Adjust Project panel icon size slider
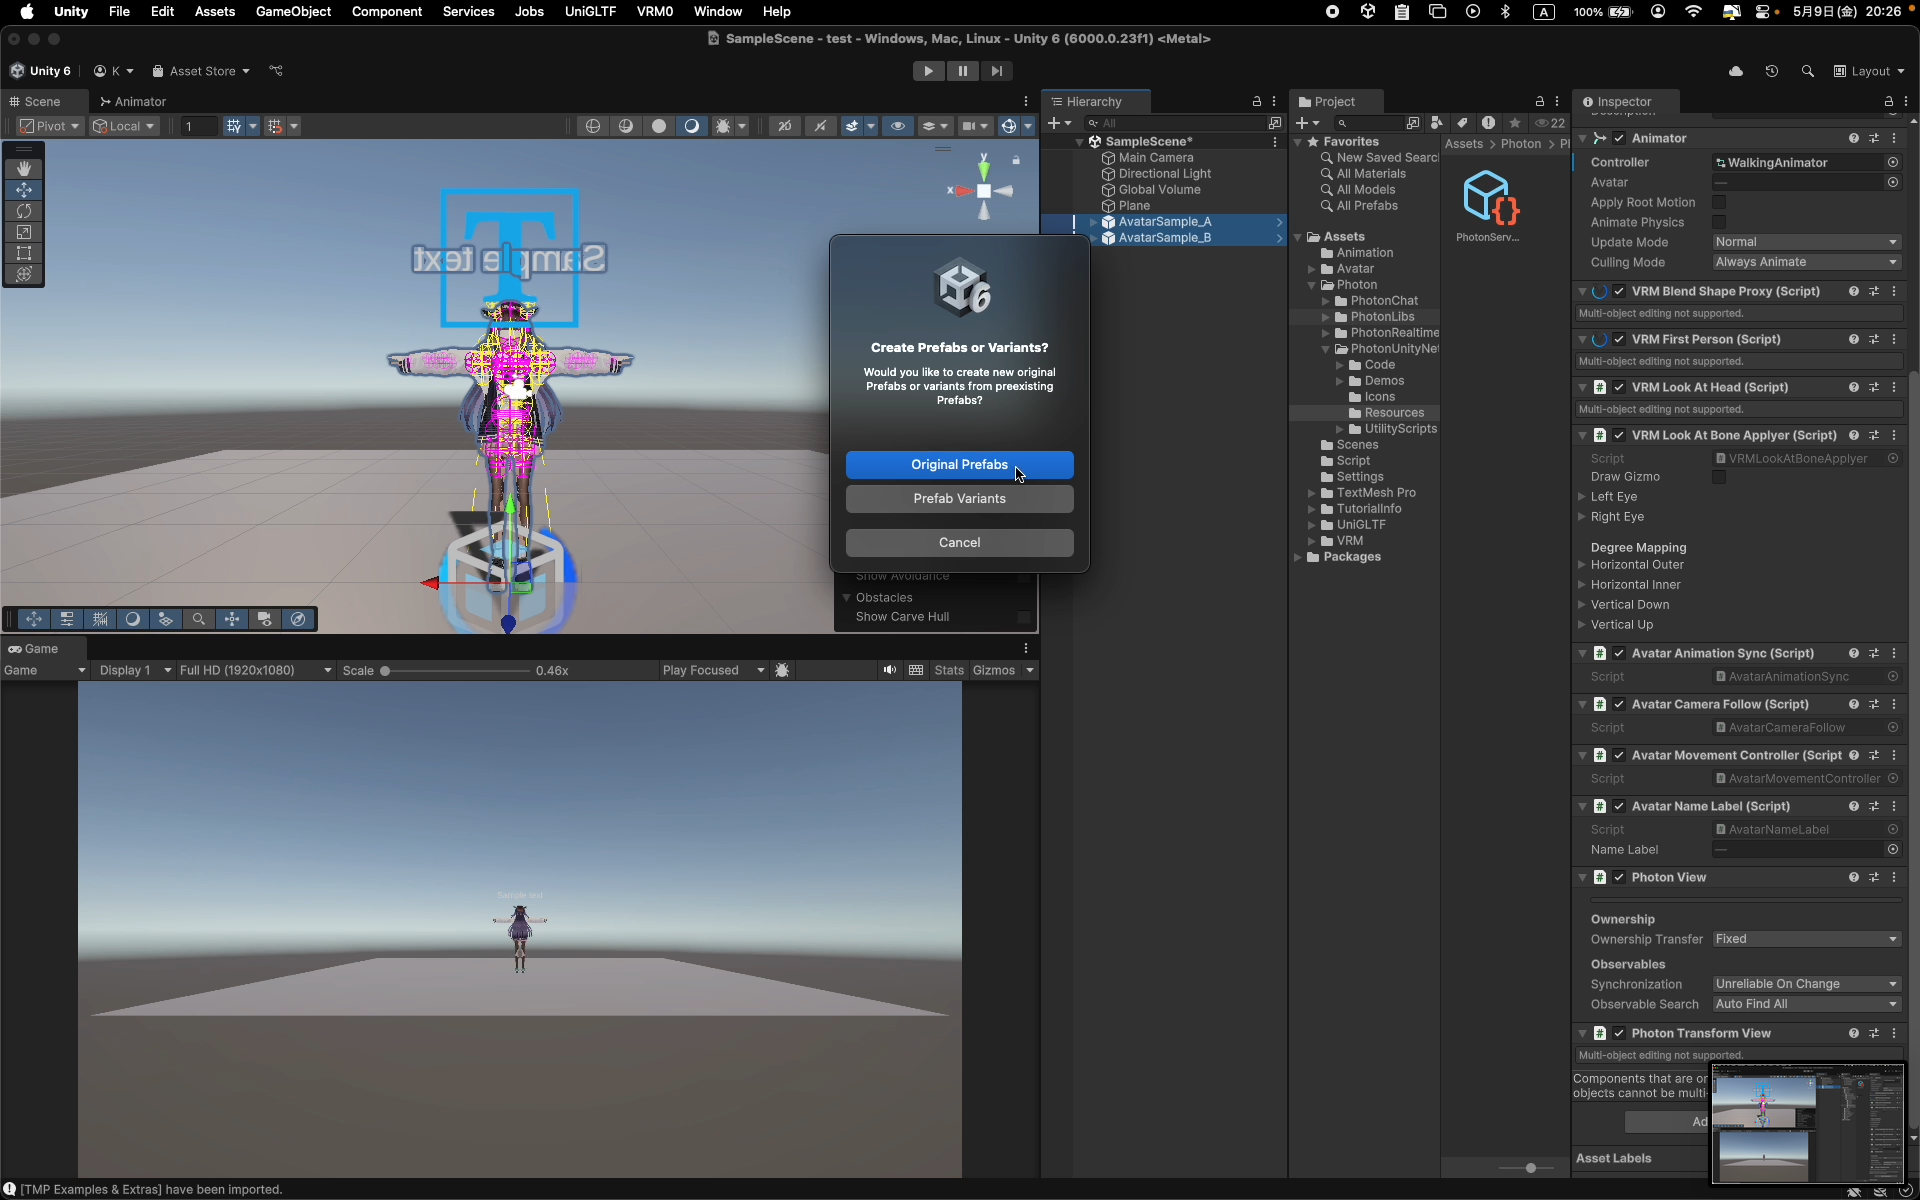This screenshot has height=1200, width=1920. (1530, 1168)
